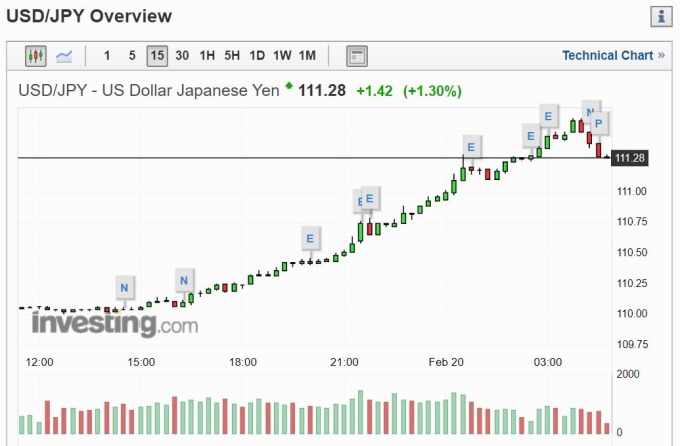Viewport: 680px width, 446px height.
Task: Open the info icon beside USD/JPY Overview
Action: [661, 17]
